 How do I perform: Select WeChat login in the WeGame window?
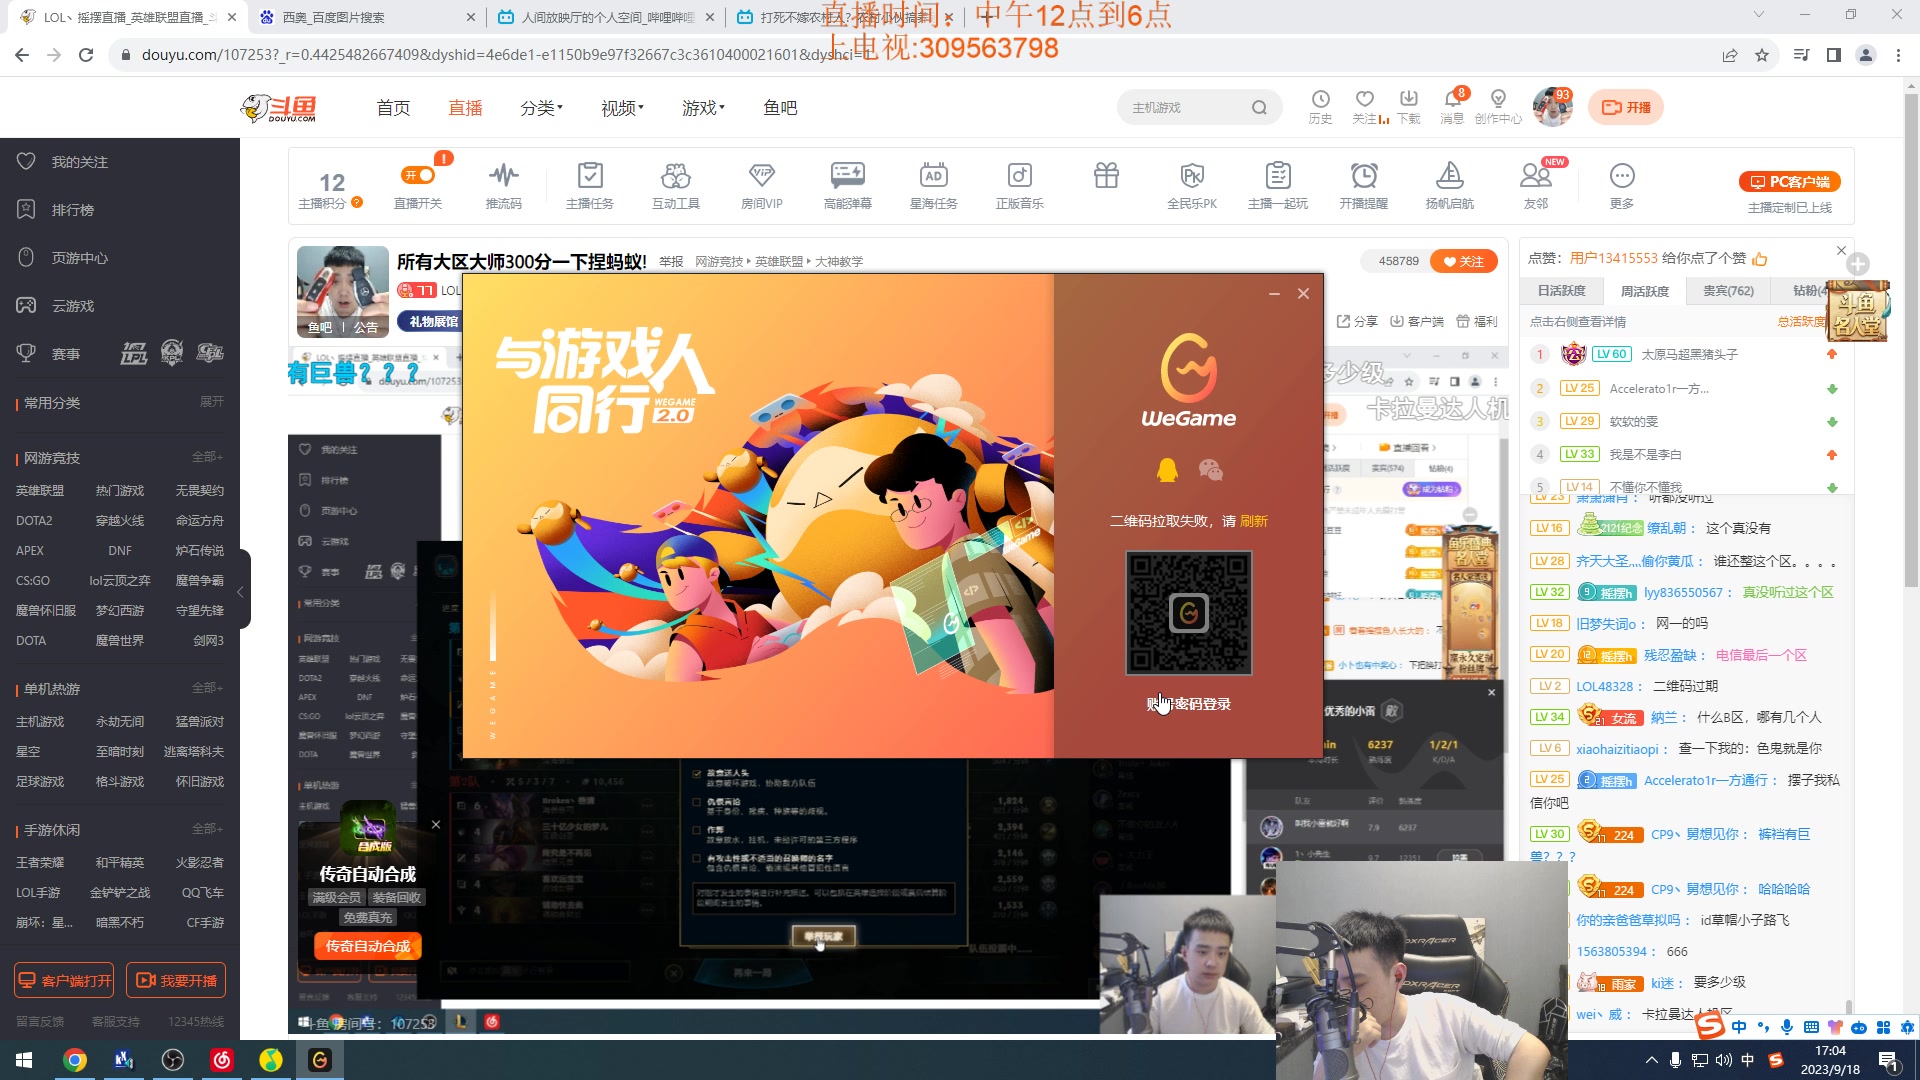[x=1211, y=469]
